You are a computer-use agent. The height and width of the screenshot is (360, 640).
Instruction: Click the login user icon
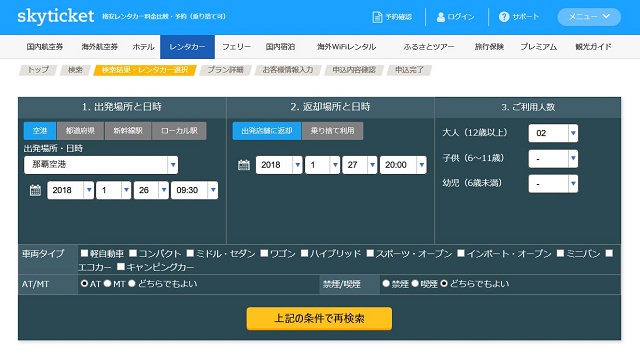click(x=441, y=17)
